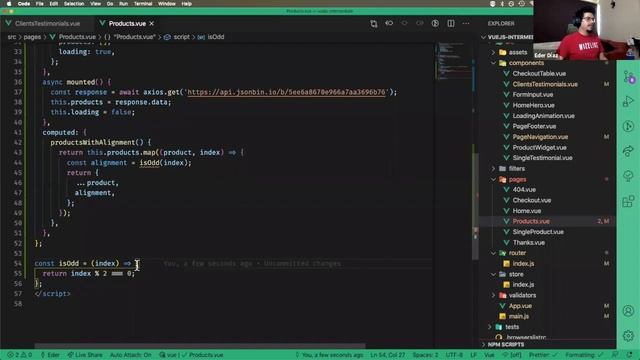Open App.vue file

click(520, 306)
